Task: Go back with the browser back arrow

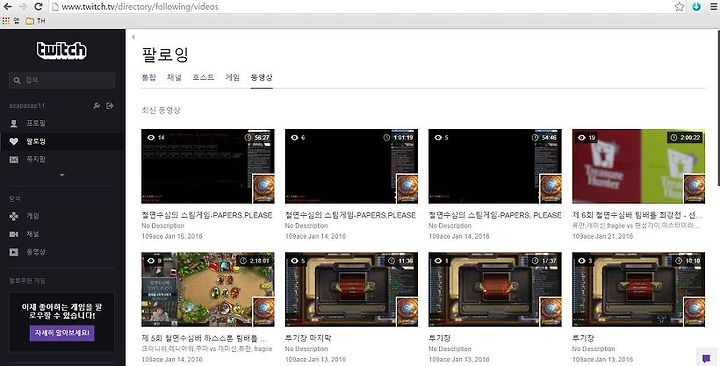Action: 8,6
